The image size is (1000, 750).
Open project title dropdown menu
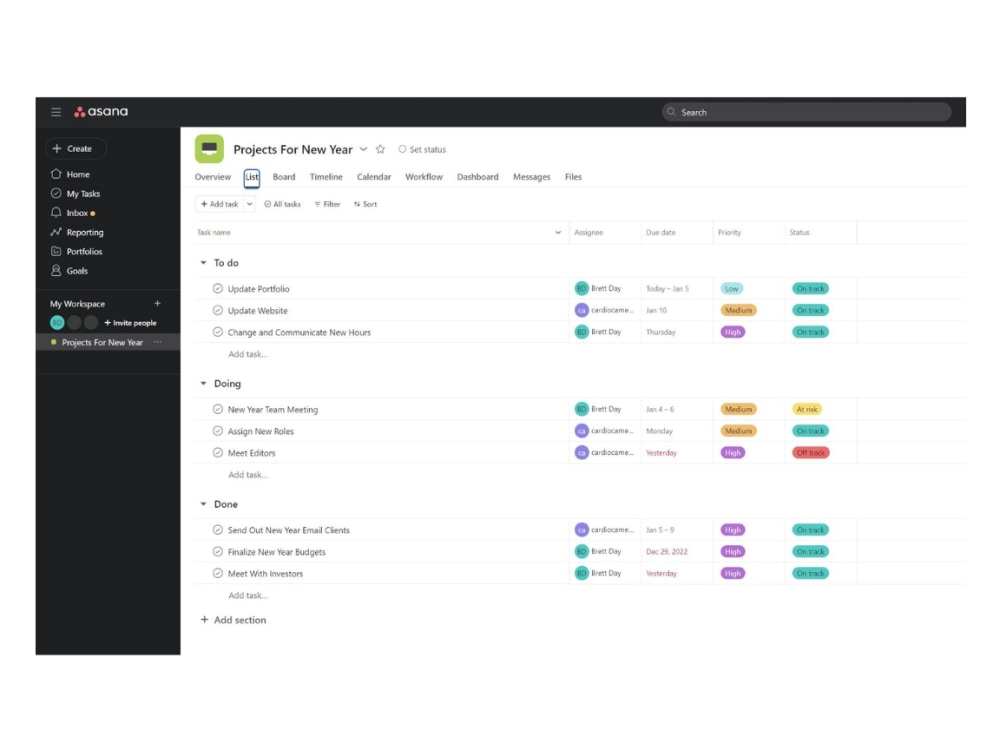point(364,148)
